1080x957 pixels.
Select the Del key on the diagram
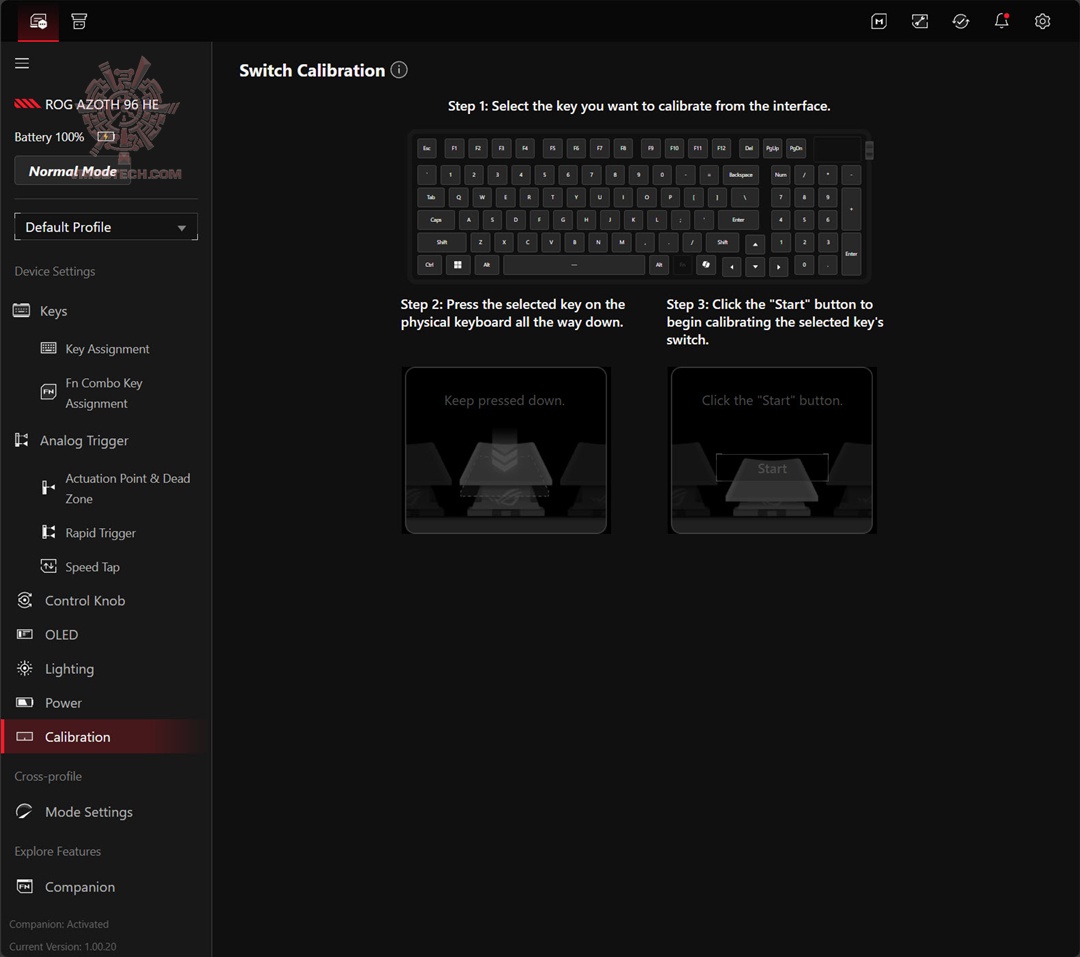(x=749, y=148)
